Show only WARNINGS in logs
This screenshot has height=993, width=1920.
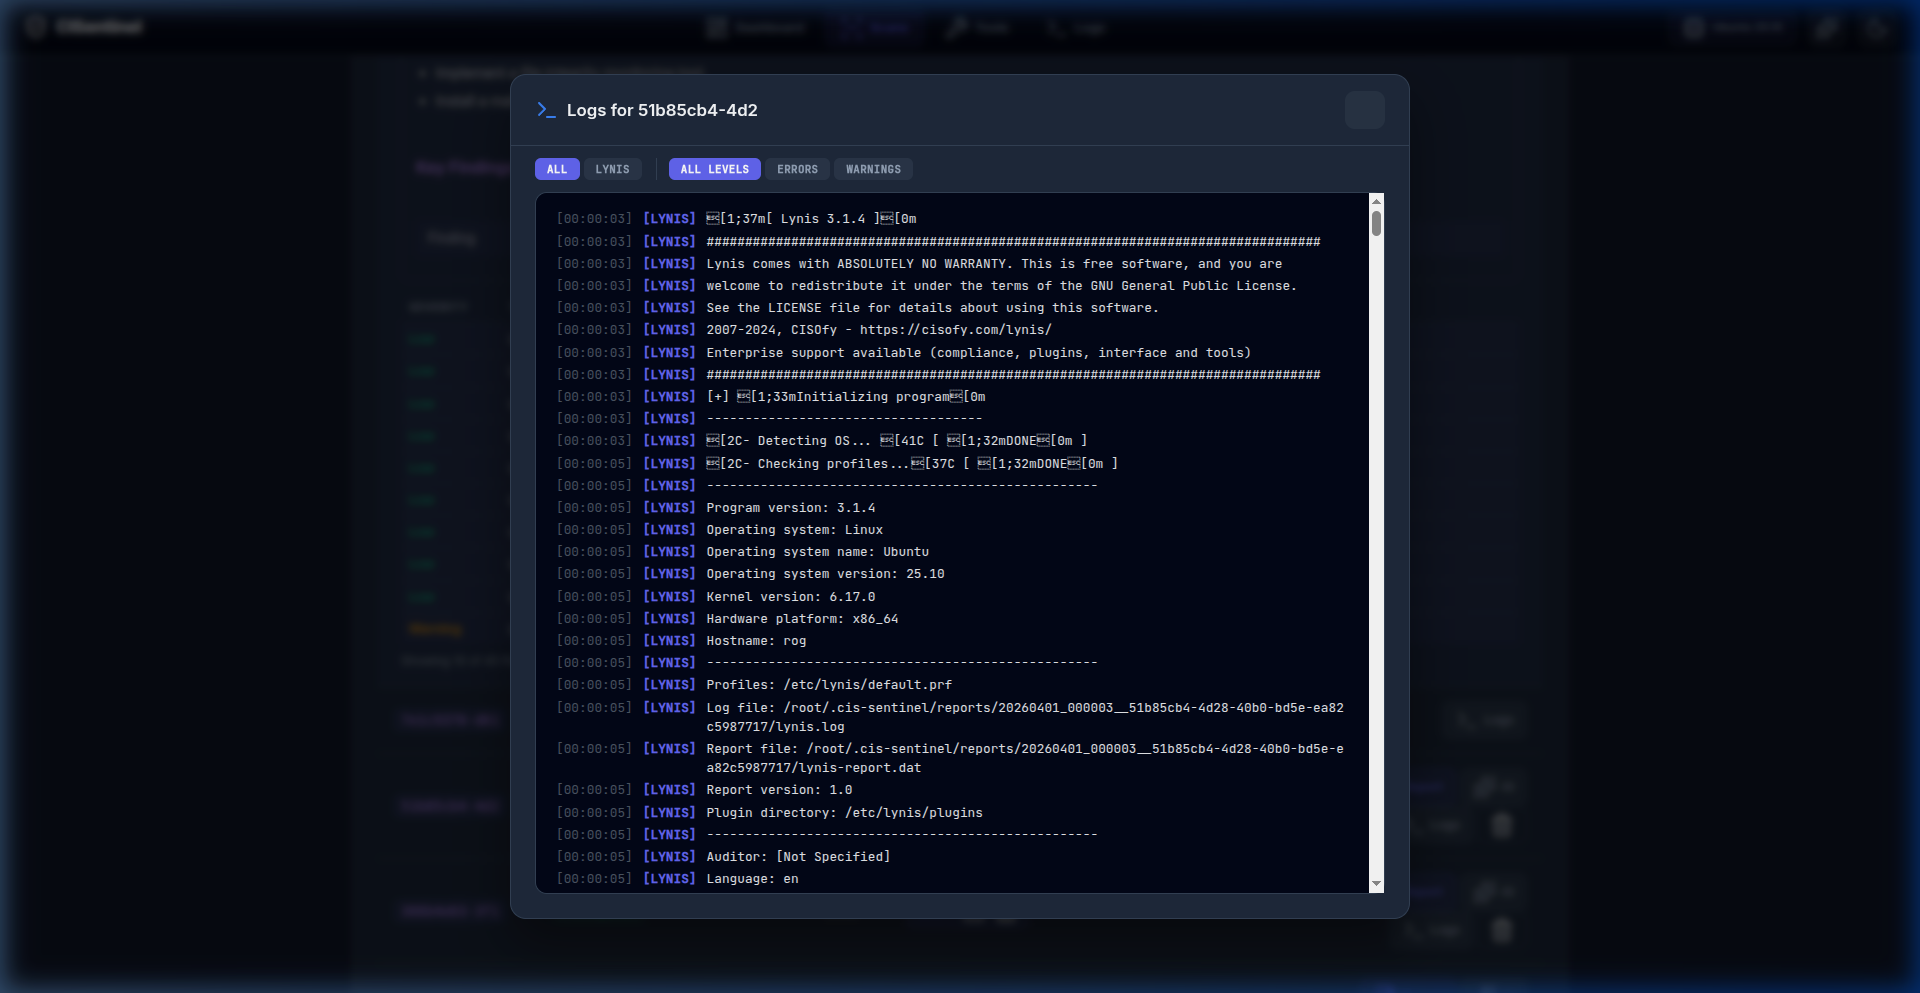[x=873, y=169]
